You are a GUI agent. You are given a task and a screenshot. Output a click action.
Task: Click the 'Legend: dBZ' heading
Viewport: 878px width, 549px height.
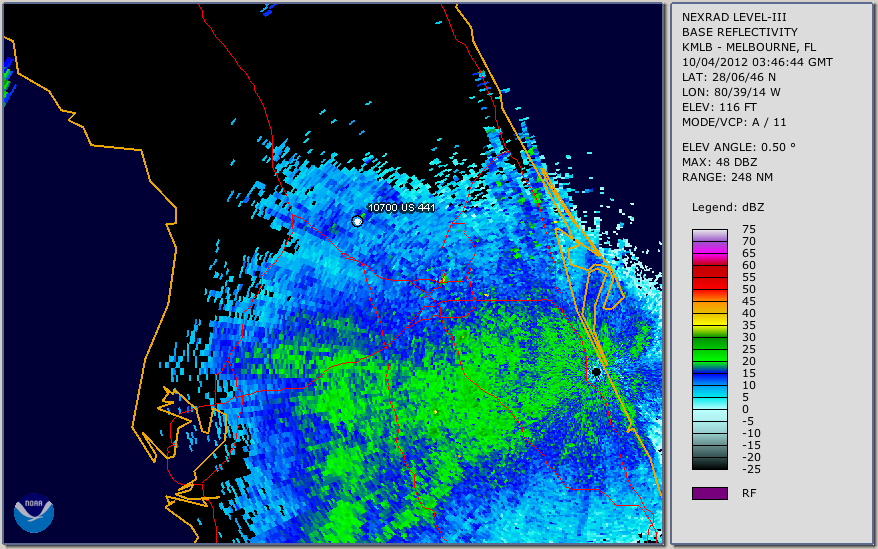(728, 207)
